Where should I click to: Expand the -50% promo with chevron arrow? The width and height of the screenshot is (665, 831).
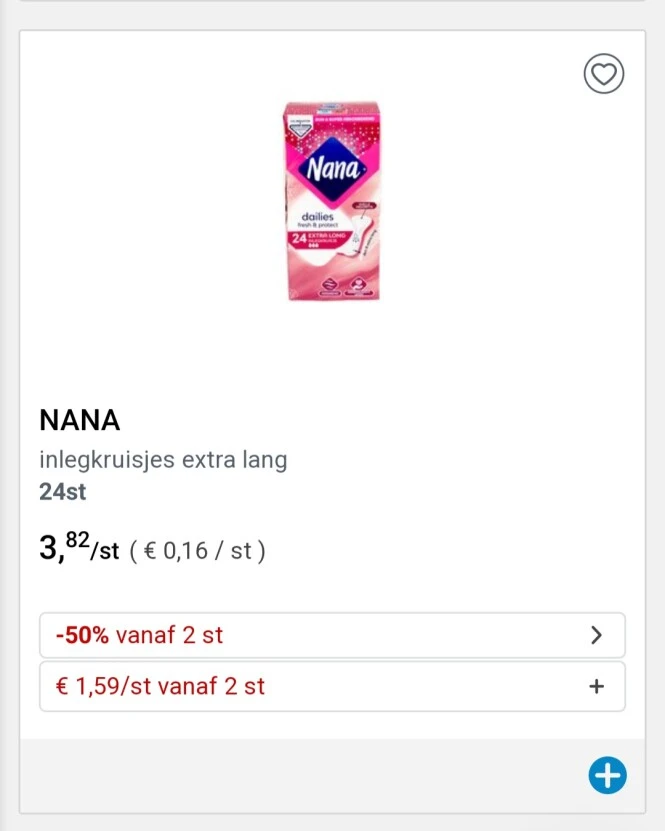pos(597,635)
